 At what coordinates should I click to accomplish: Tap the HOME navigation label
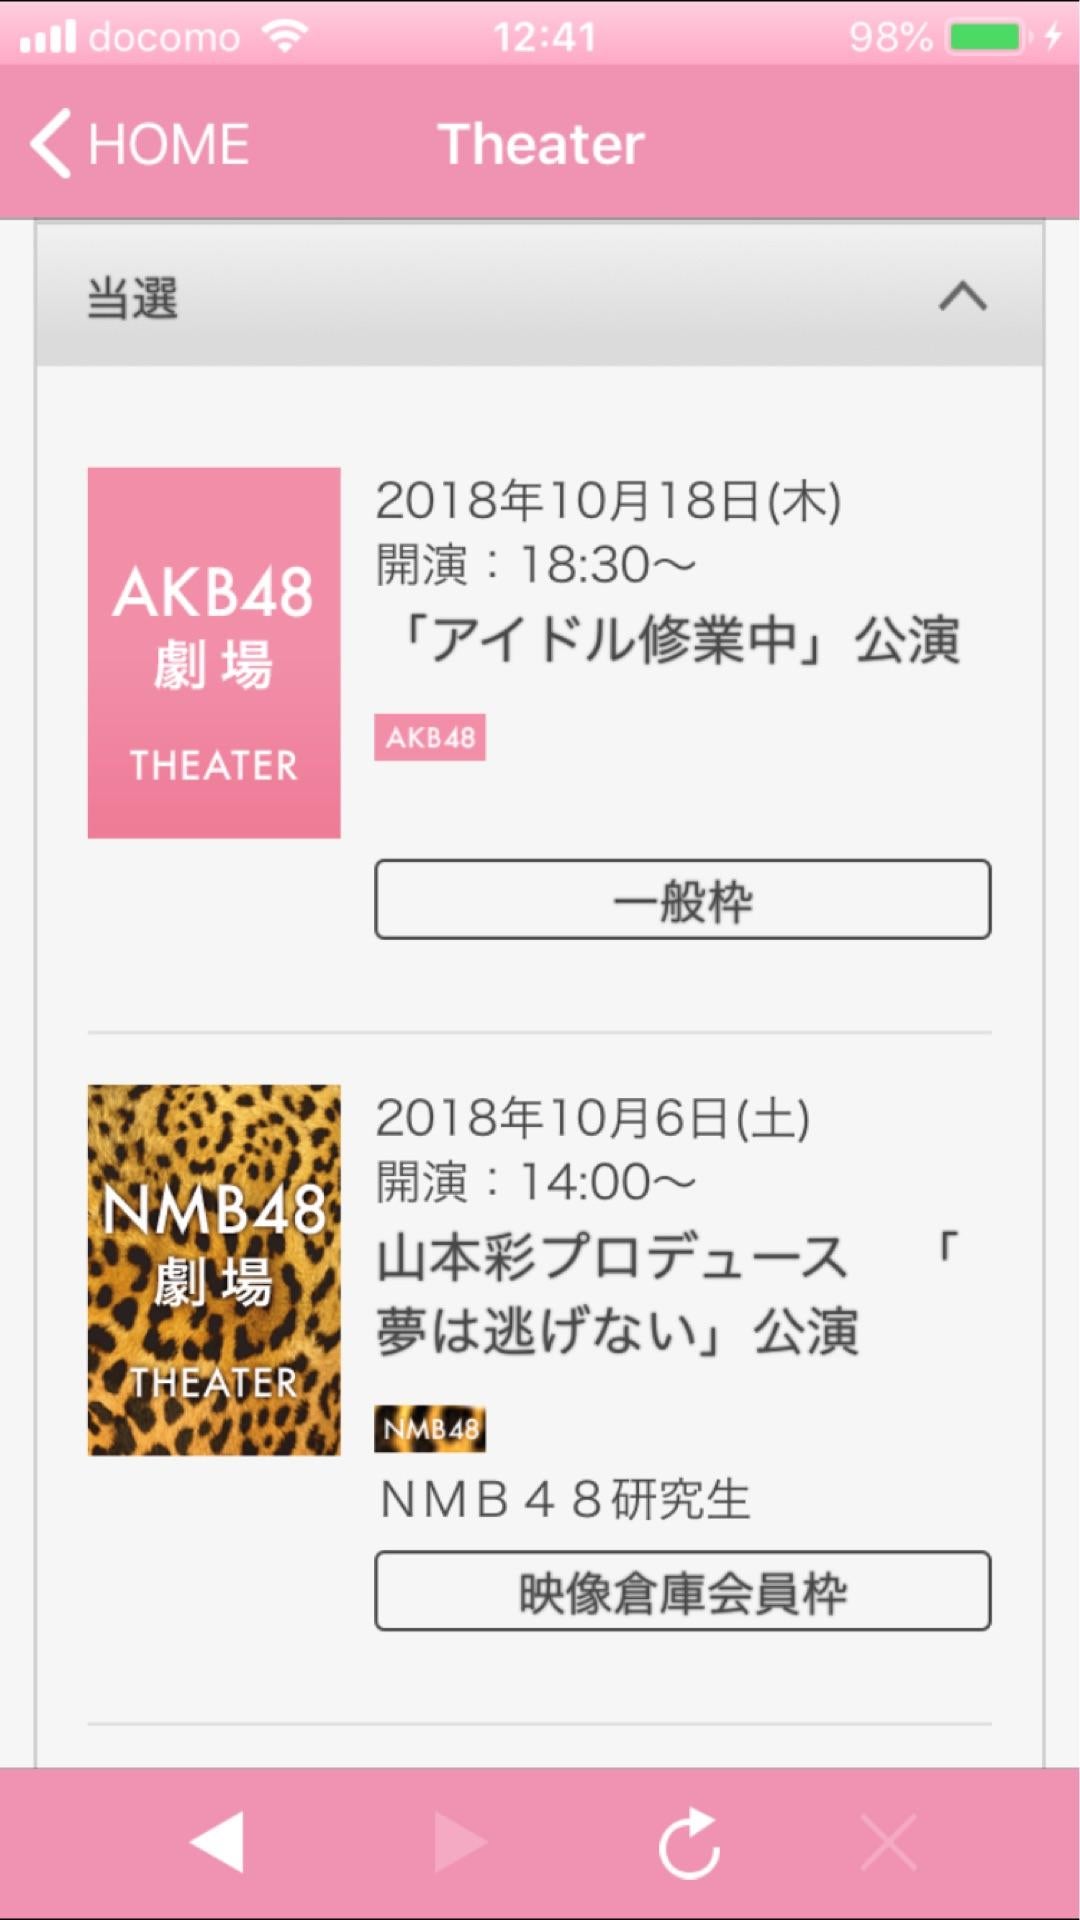click(x=168, y=144)
